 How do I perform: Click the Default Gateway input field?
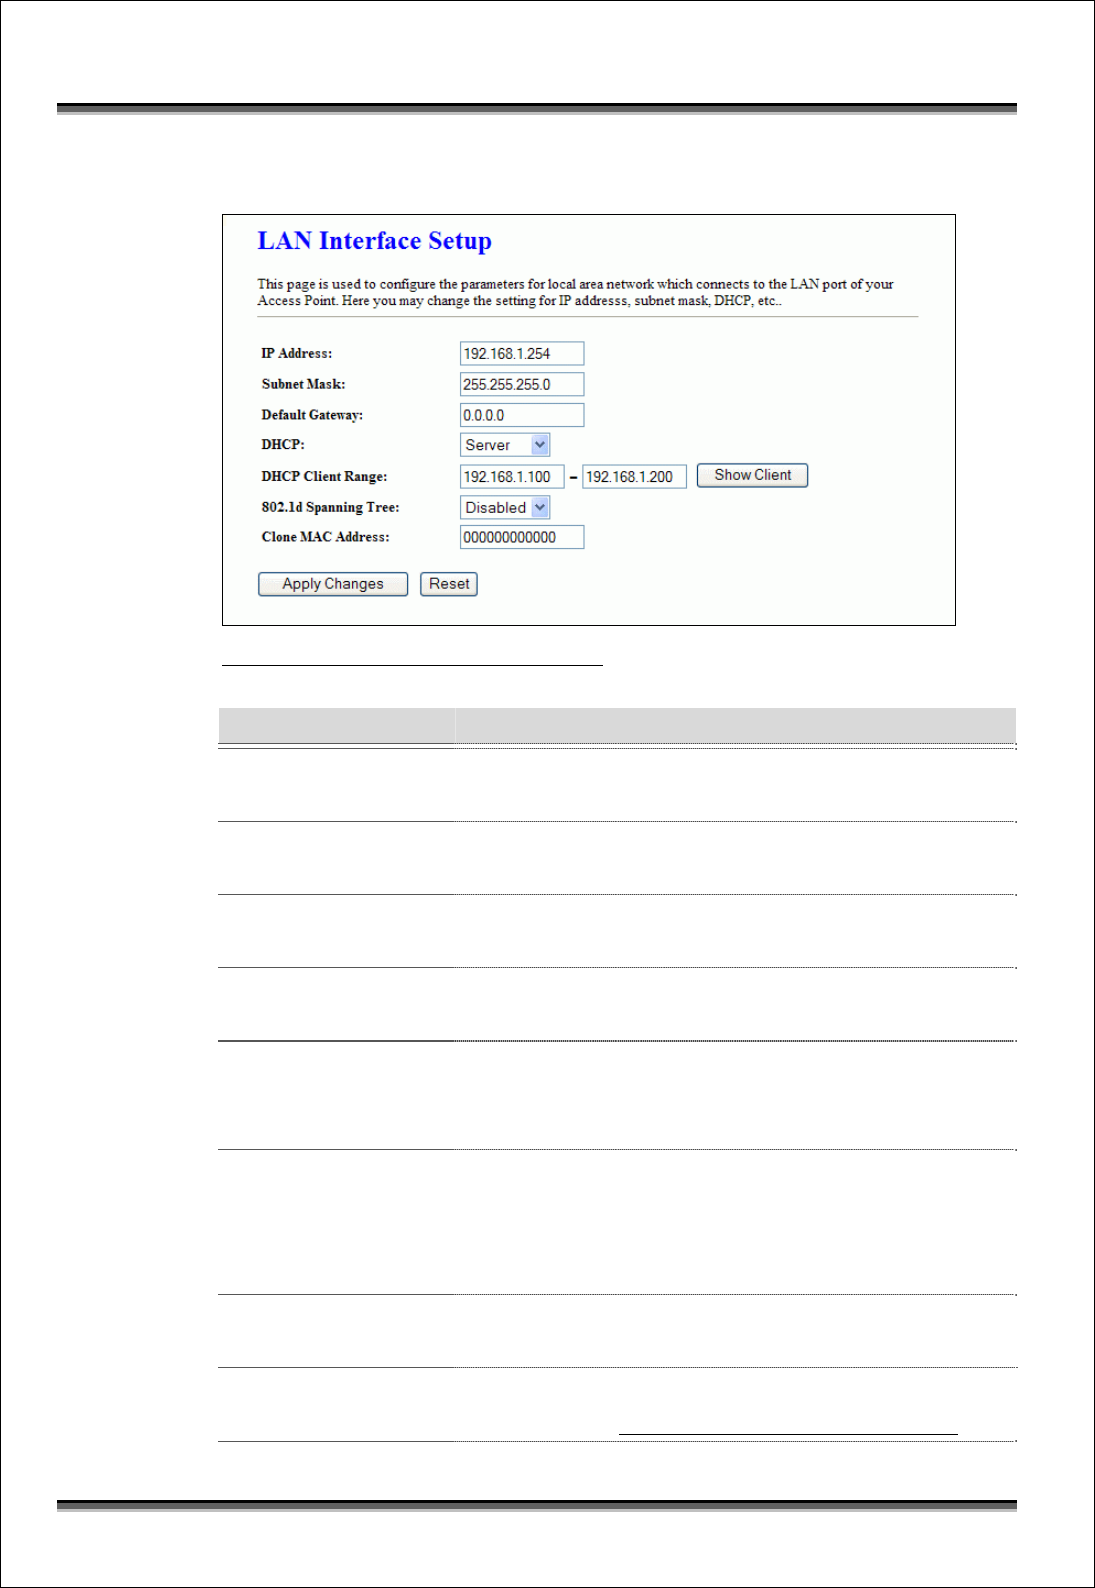522,415
